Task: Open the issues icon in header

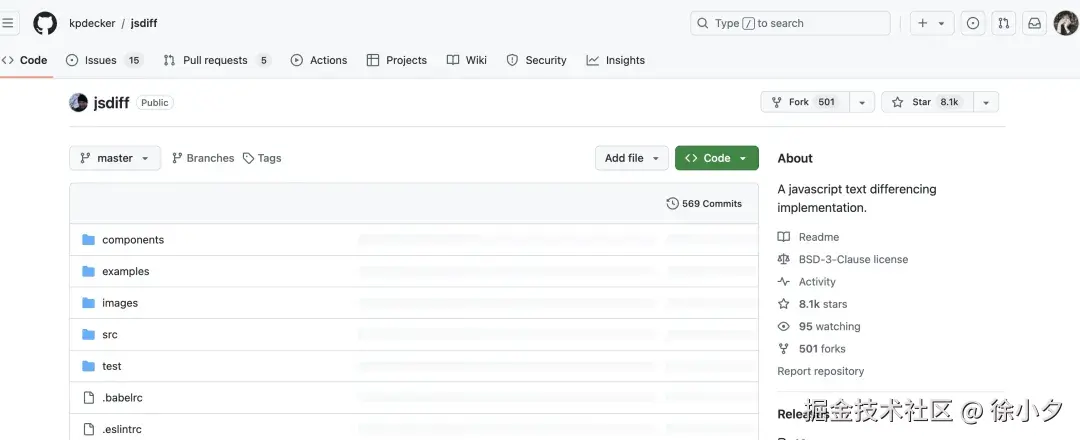Action: [973, 23]
